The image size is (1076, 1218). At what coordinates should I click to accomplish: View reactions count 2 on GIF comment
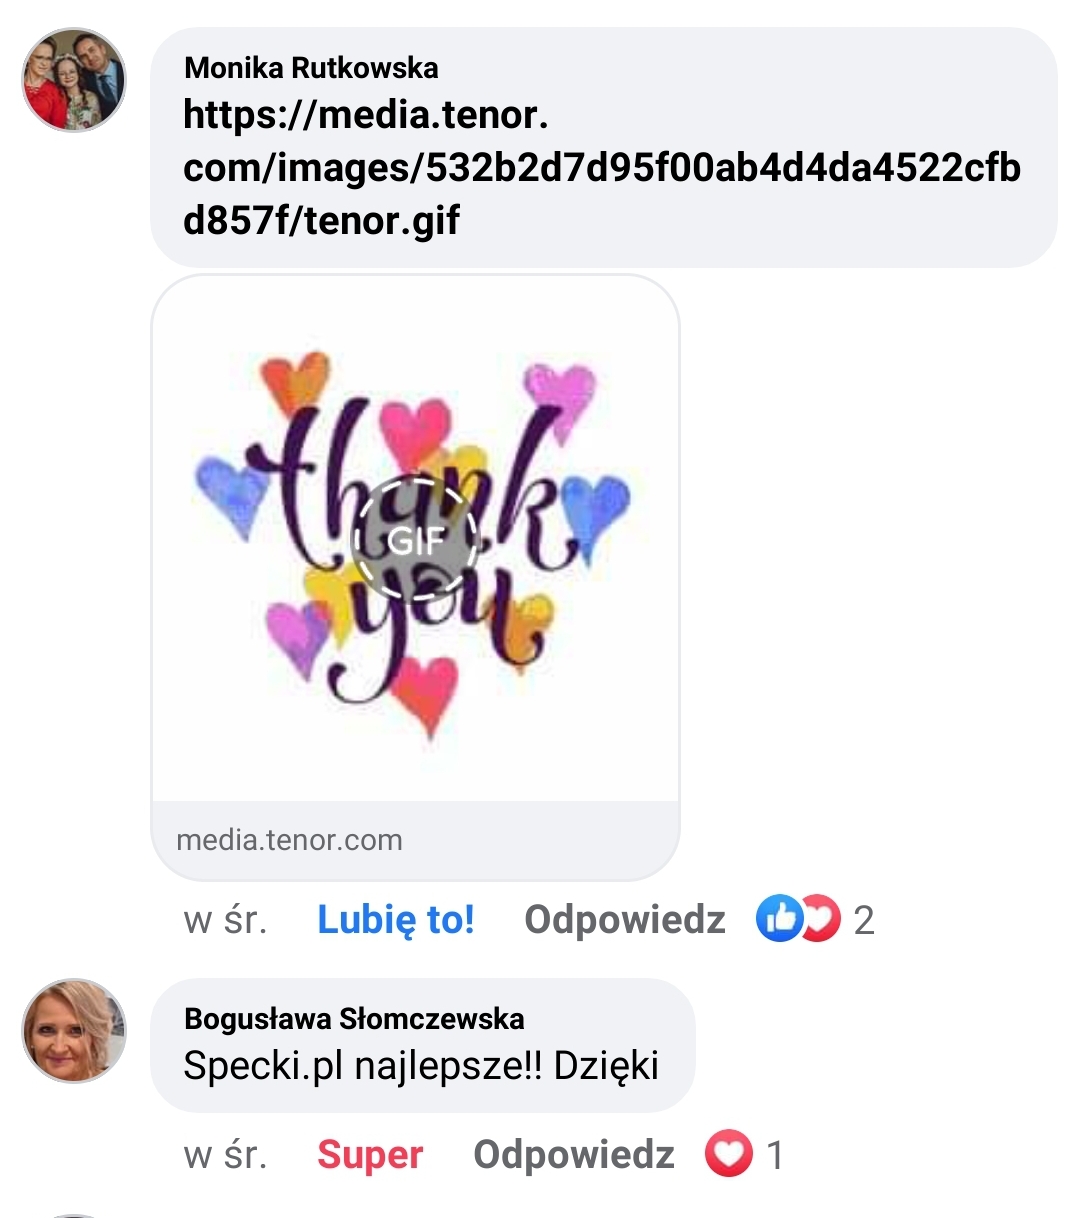point(864,920)
